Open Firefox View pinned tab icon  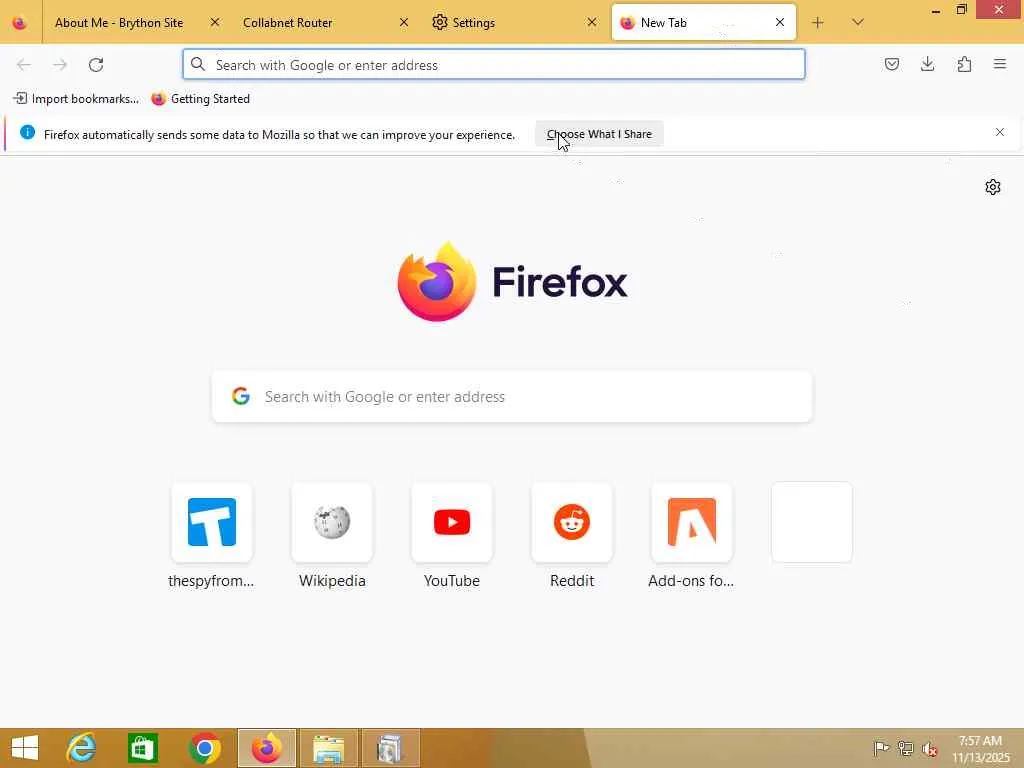click(20, 23)
